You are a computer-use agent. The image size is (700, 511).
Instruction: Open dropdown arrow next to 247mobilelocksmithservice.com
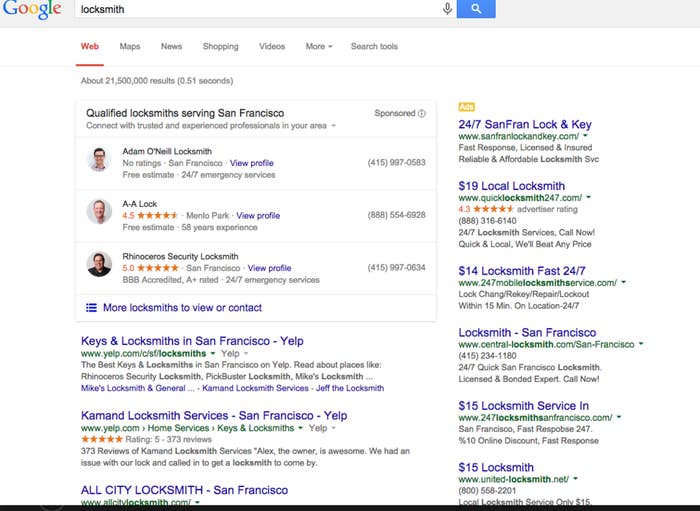(x=624, y=282)
